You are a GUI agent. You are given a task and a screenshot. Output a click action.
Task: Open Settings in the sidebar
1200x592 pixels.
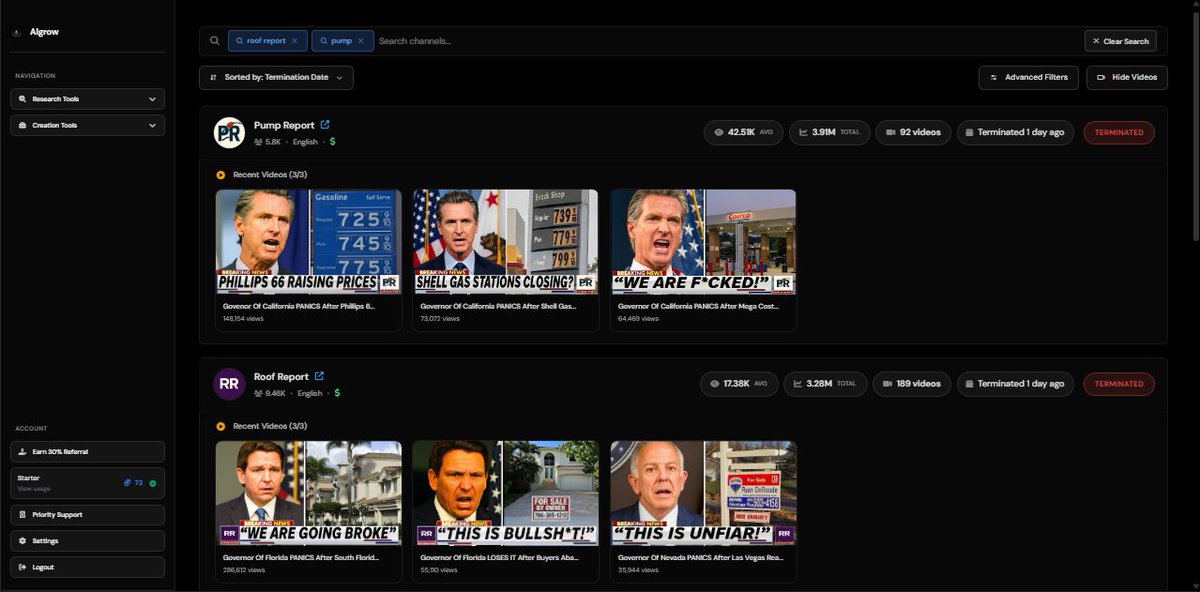click(88, 541)
